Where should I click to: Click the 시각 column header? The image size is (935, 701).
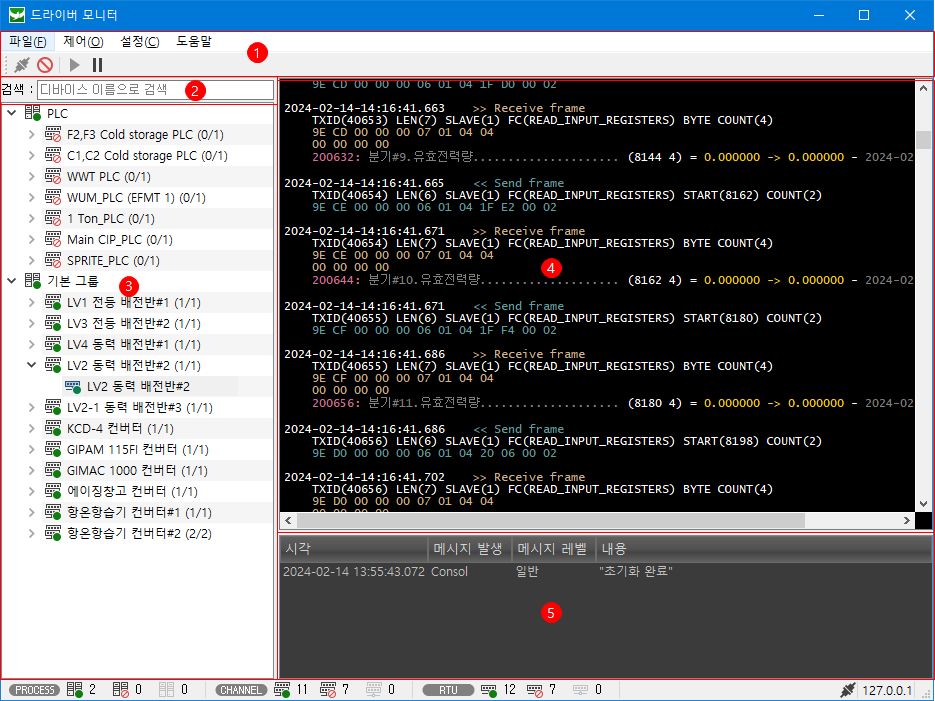[354, 549]
